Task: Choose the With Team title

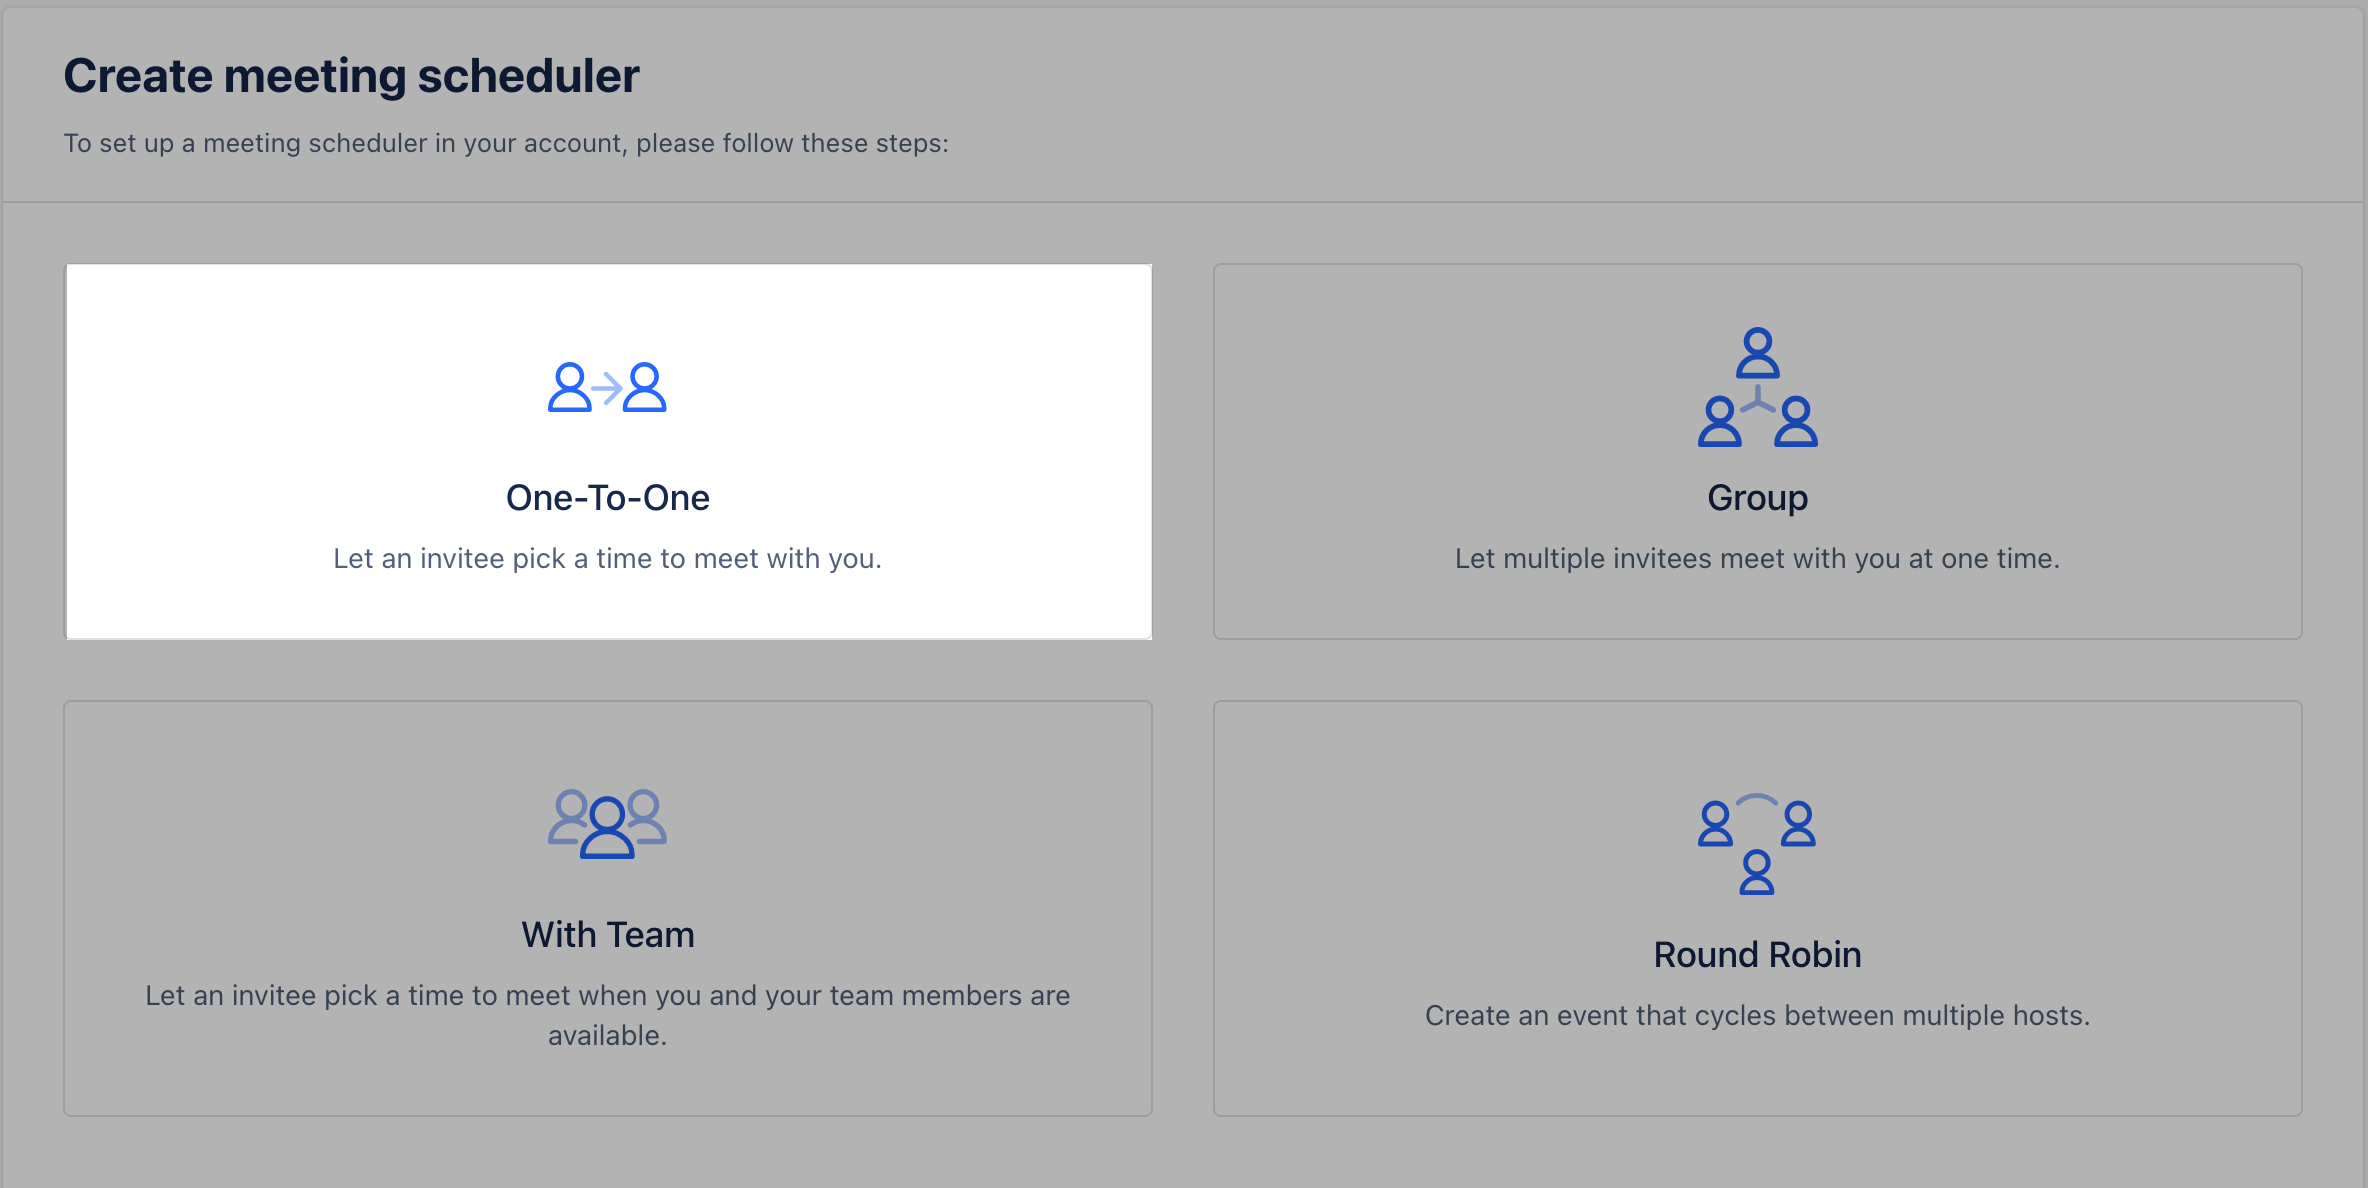Action: click(x=608, y=934)
